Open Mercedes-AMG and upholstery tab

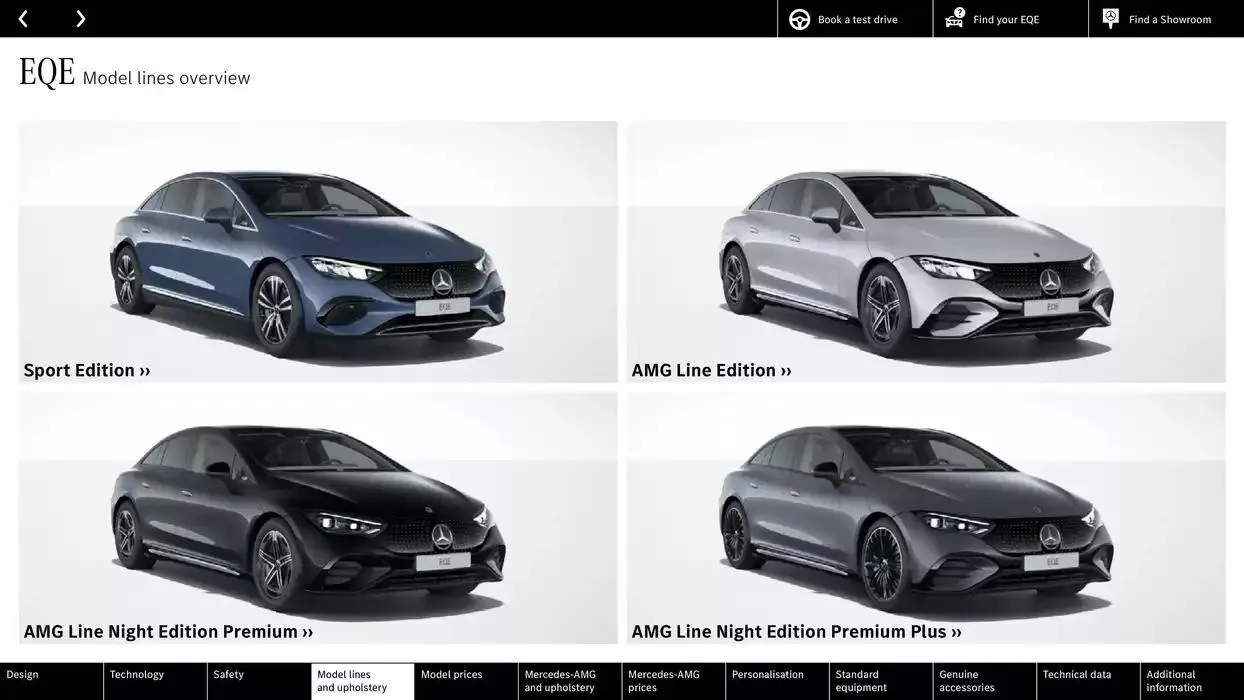570,681
